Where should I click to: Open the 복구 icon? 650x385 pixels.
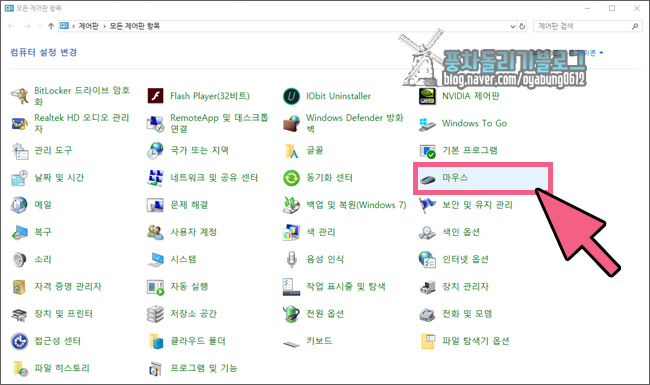19,232
